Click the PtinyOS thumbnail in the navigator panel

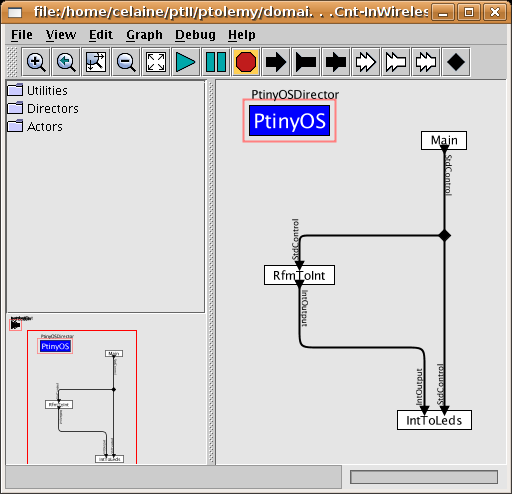55,346
